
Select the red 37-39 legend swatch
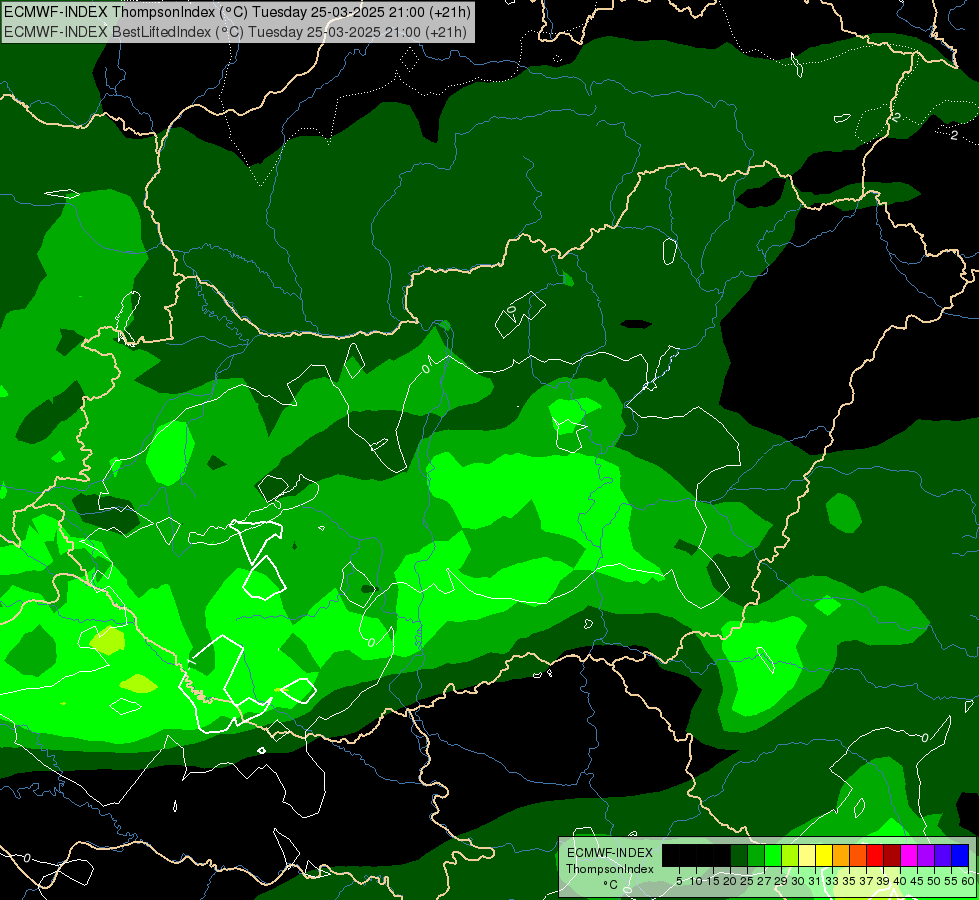[x=875, y=855]
